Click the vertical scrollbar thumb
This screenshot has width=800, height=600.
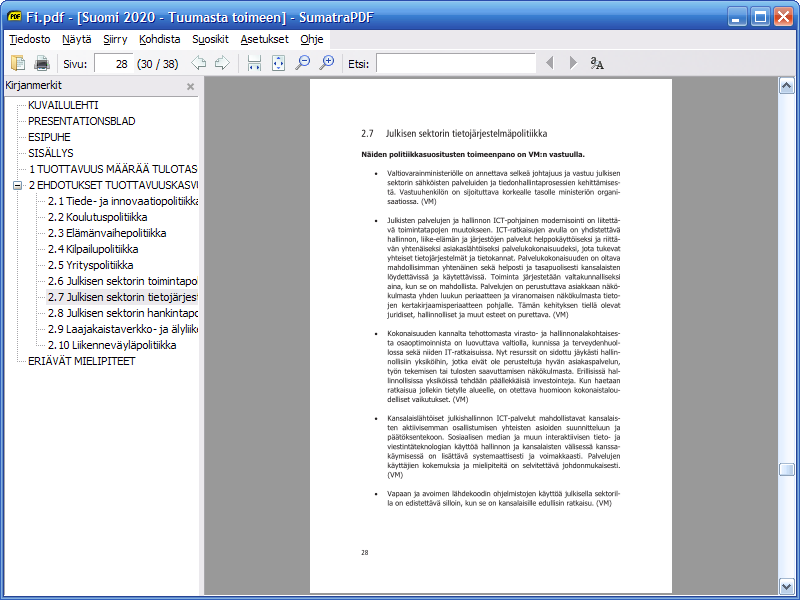tap(786, 469)
